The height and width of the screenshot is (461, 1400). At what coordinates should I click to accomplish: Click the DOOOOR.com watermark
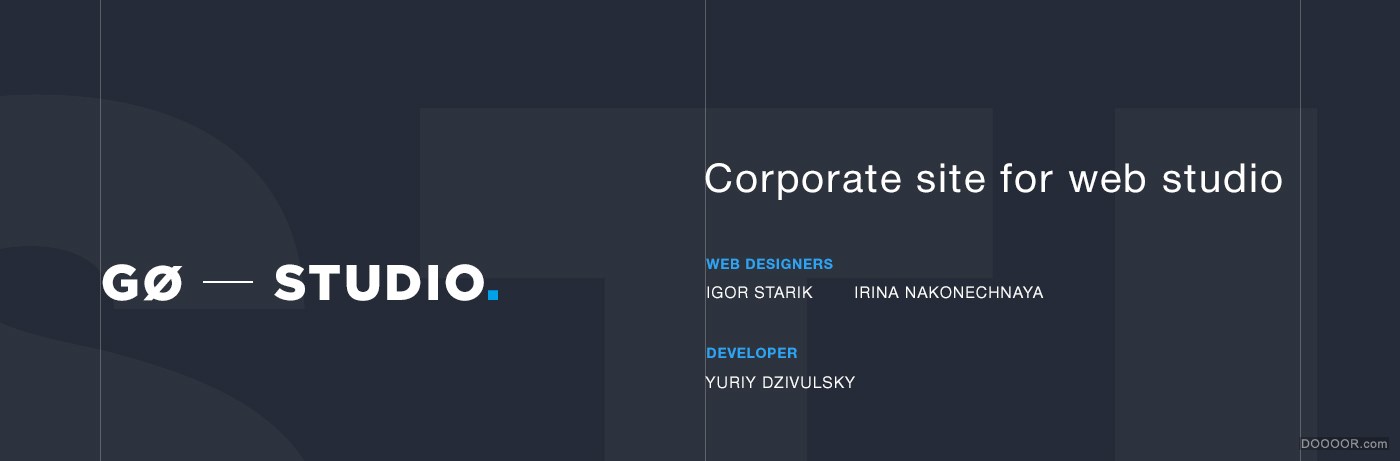tap(1343, 443)
